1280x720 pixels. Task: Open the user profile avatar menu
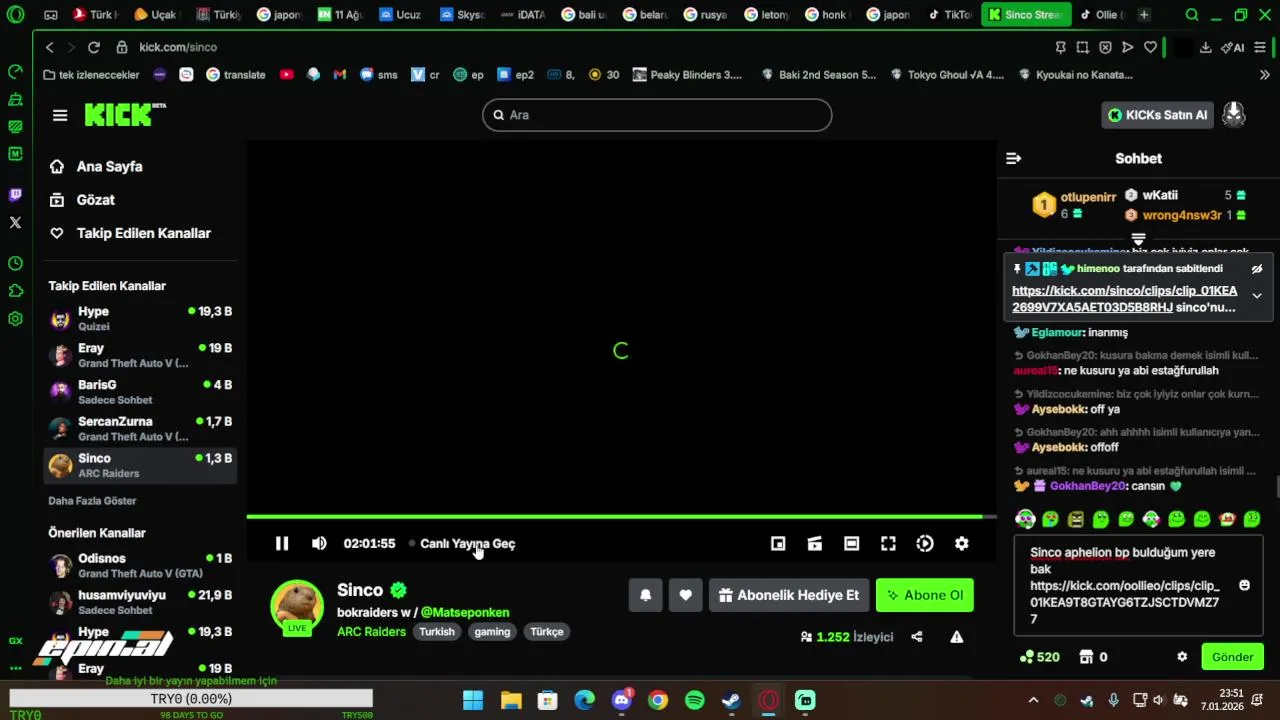[x=1234, y=115]
